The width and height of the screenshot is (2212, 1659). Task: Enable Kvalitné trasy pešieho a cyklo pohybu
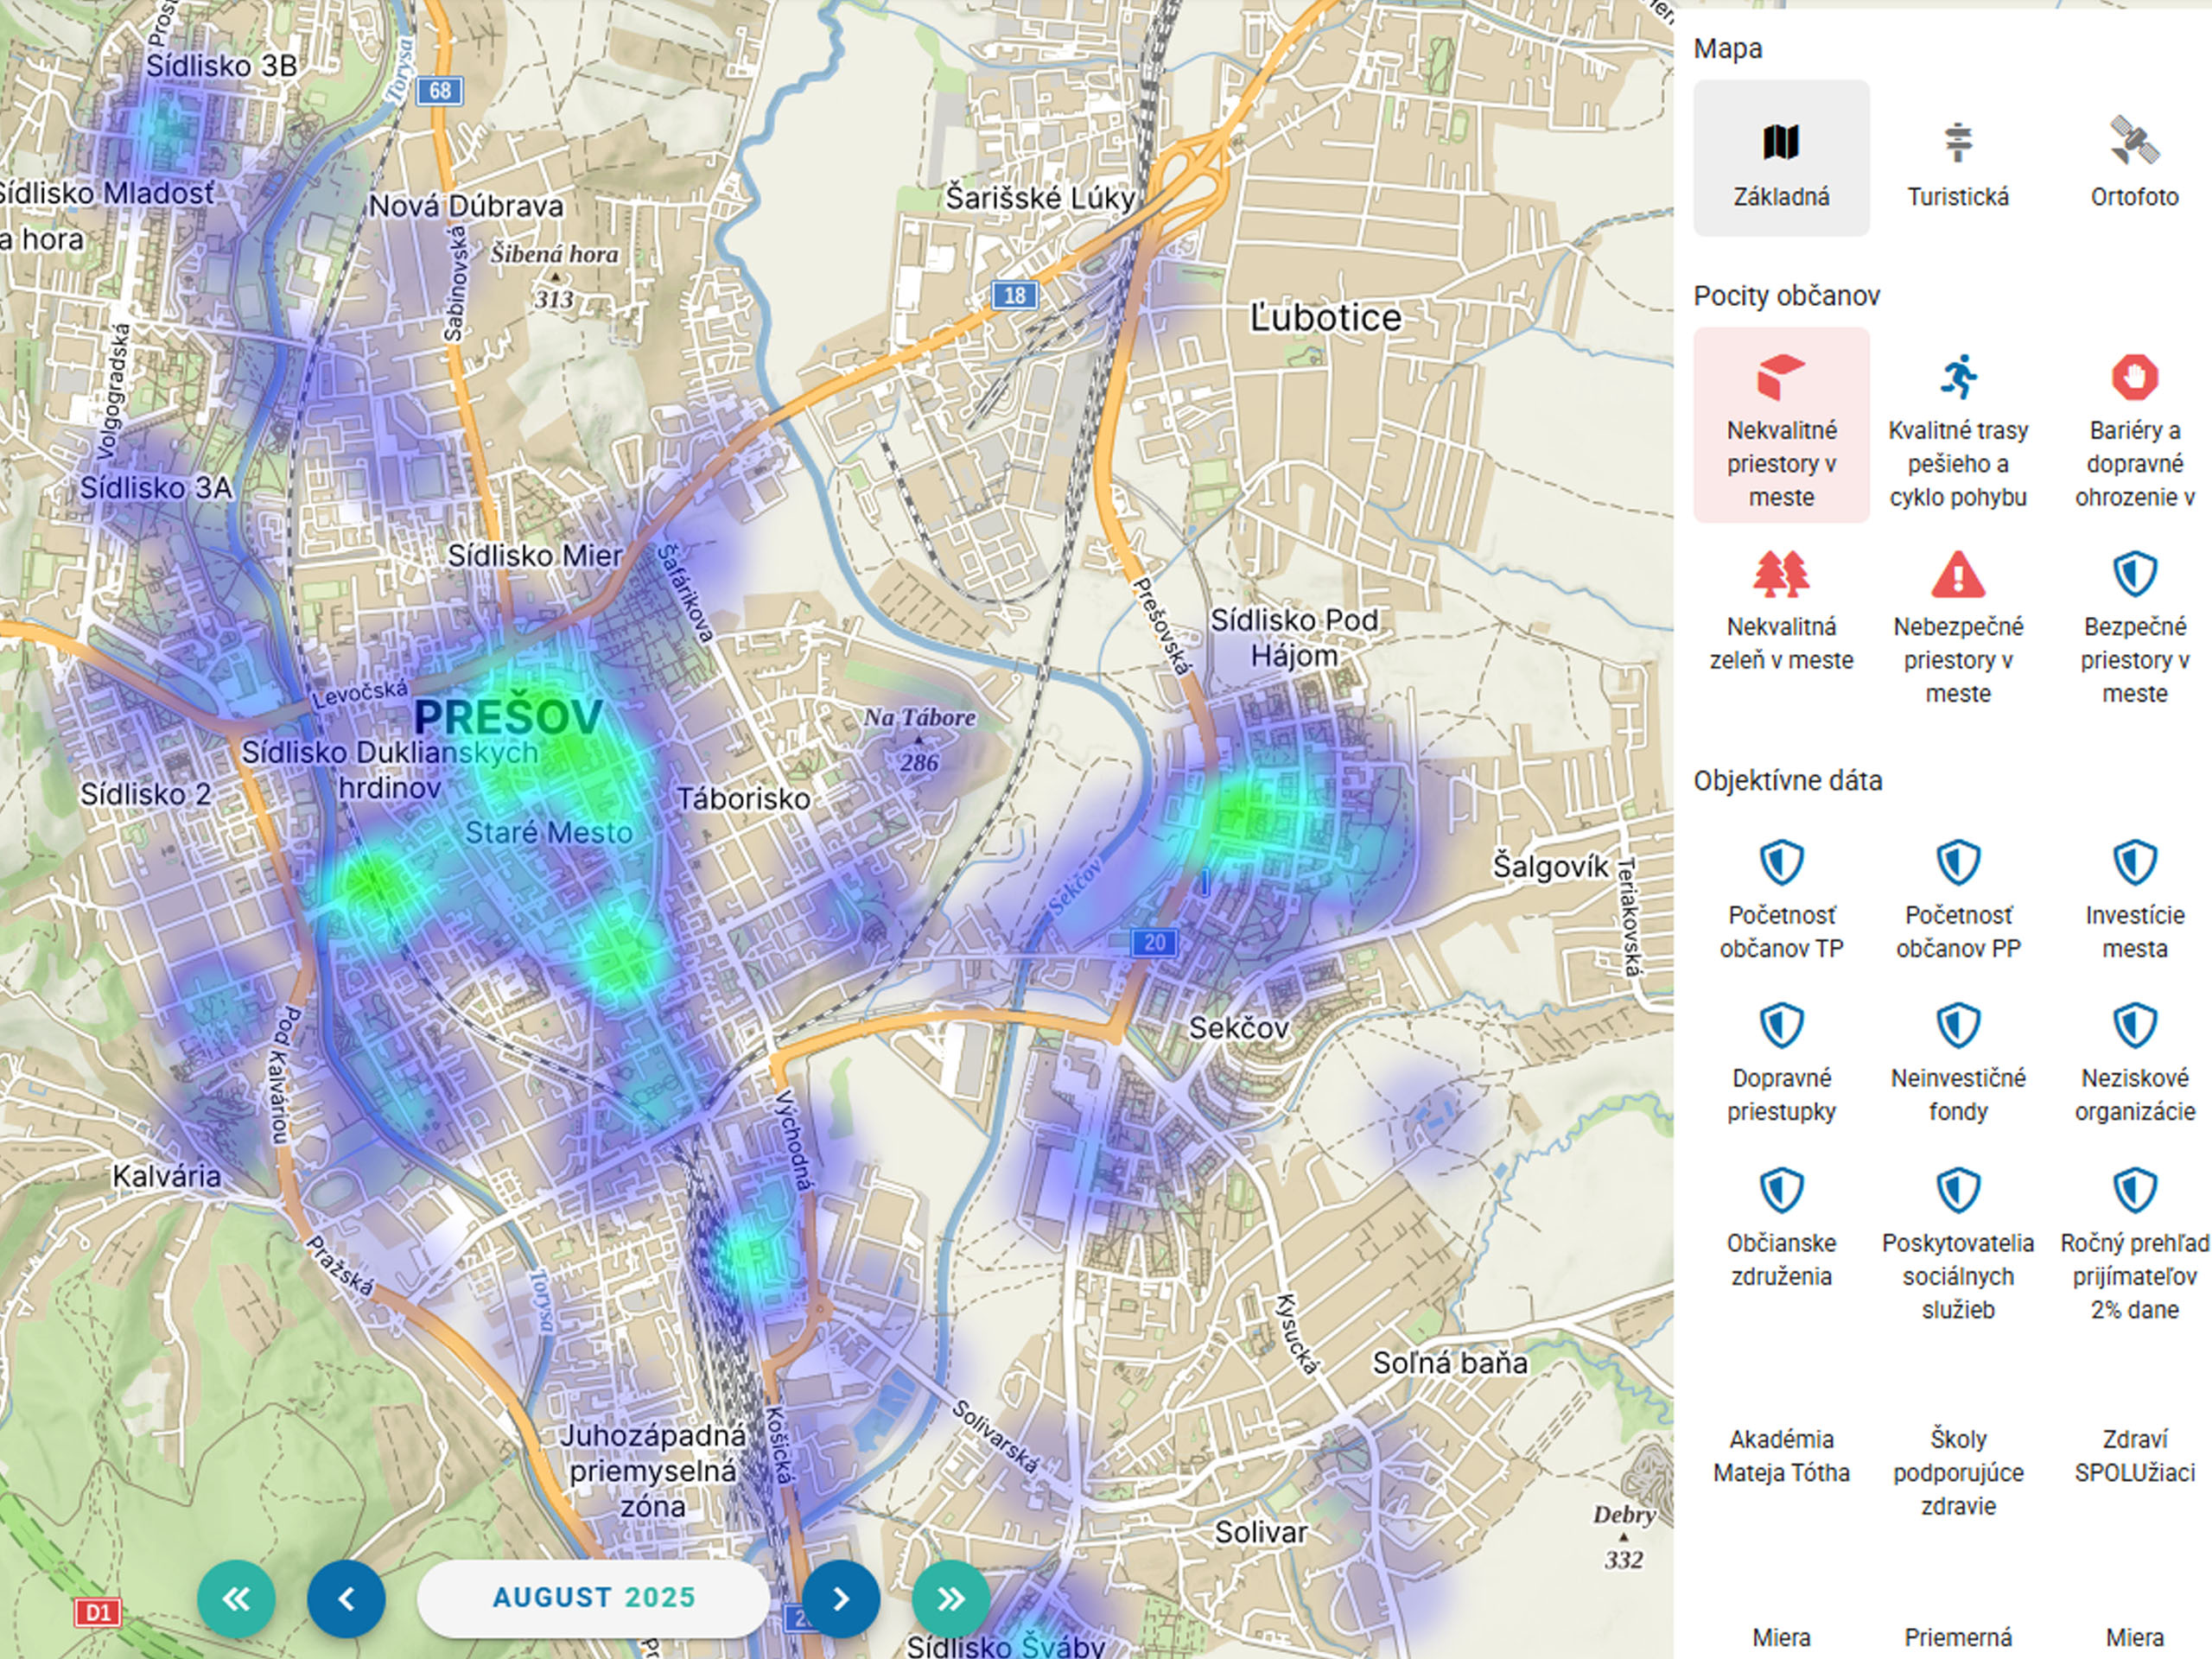pos(1957,425)
